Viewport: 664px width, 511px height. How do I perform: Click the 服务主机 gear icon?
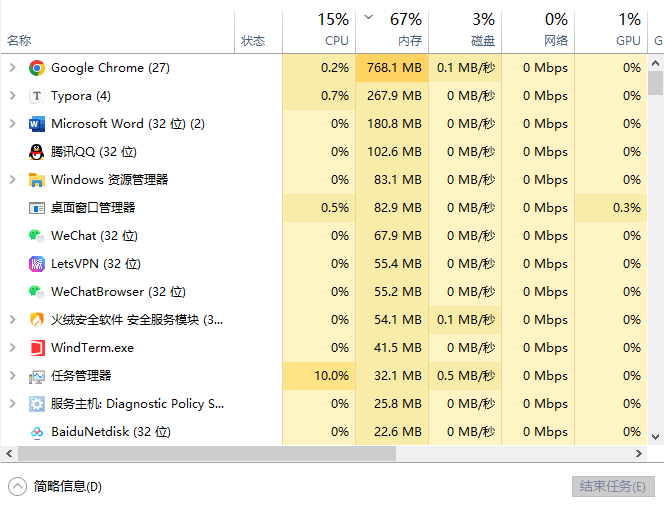coord(37,404)
